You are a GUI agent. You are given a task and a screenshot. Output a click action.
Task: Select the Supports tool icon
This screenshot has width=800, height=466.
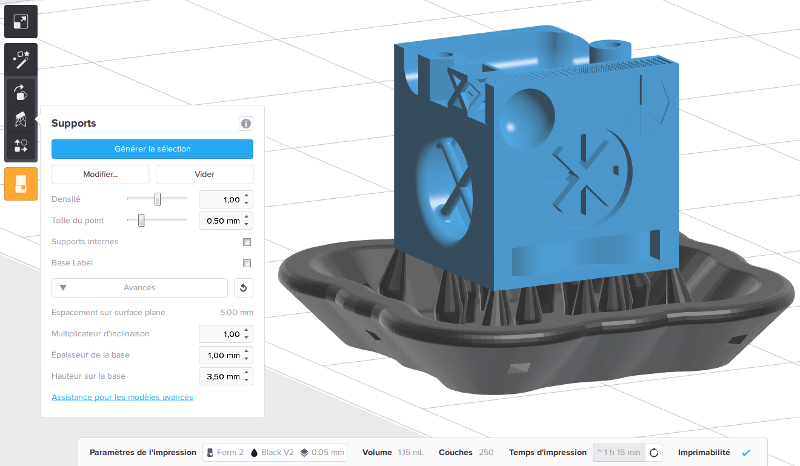21,119
